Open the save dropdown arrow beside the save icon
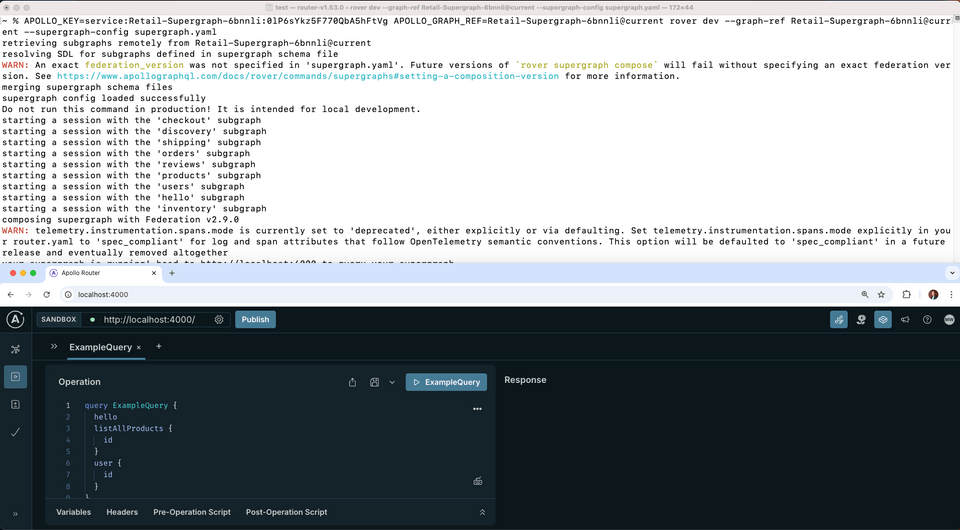960x530 pixels. 392,383
